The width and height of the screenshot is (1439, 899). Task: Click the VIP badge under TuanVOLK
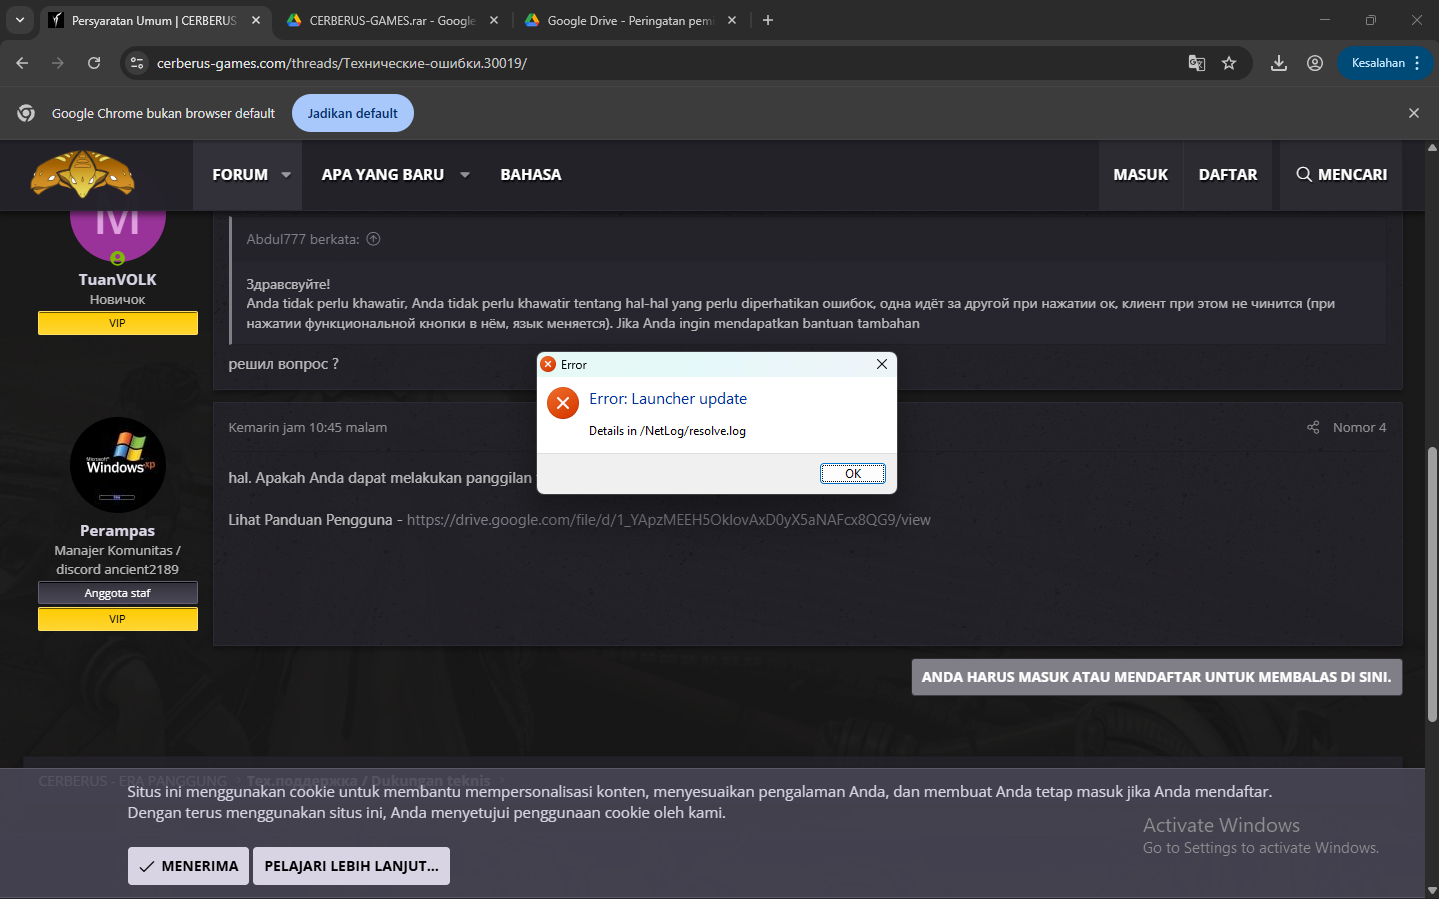click(x=117, y=322)
